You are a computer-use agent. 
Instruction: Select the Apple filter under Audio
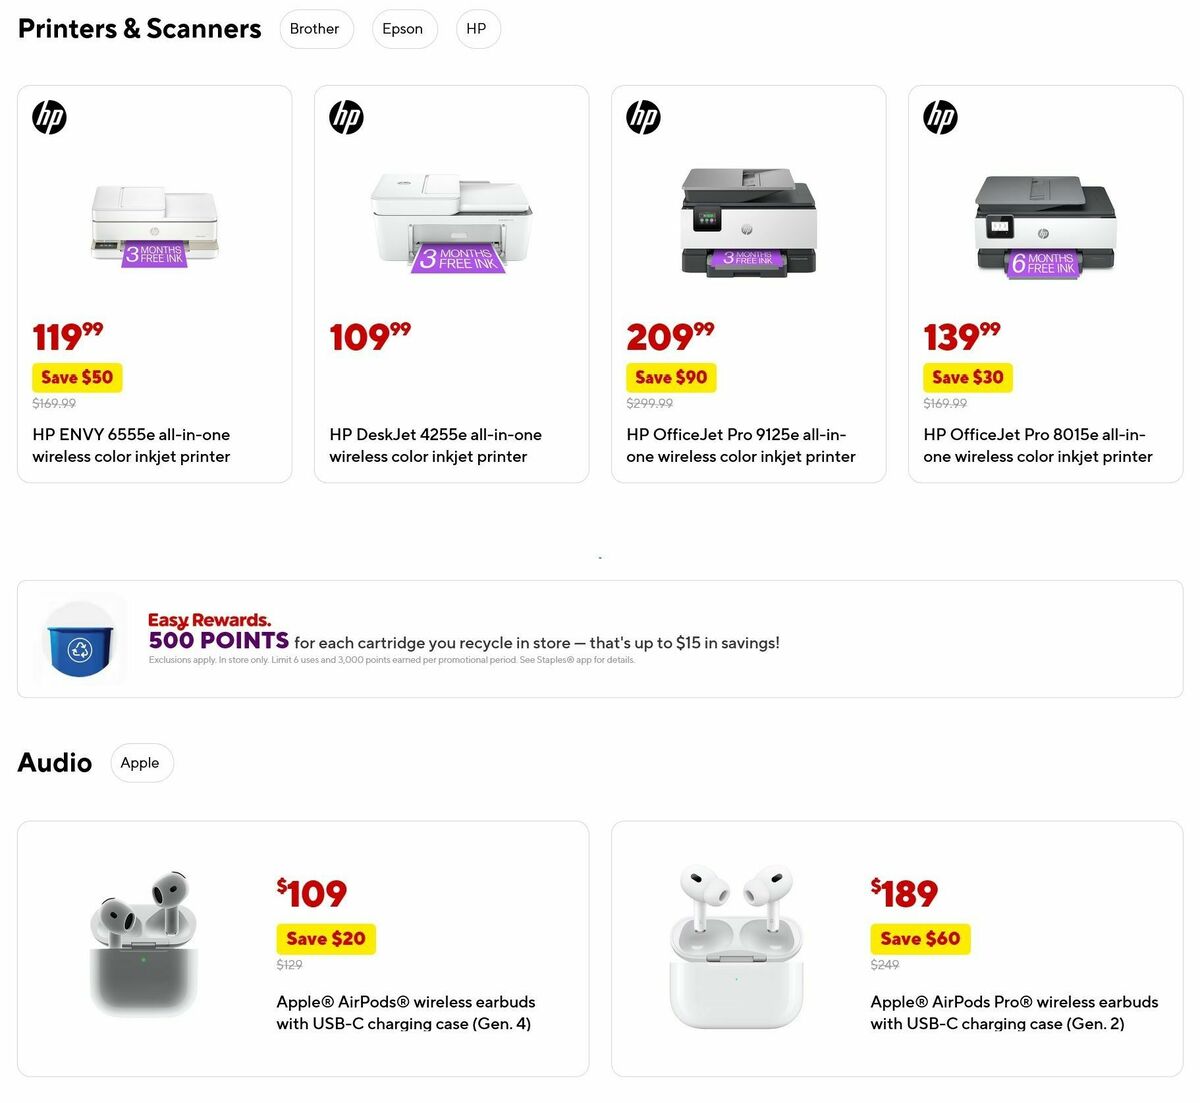click(x=141, y=762)
